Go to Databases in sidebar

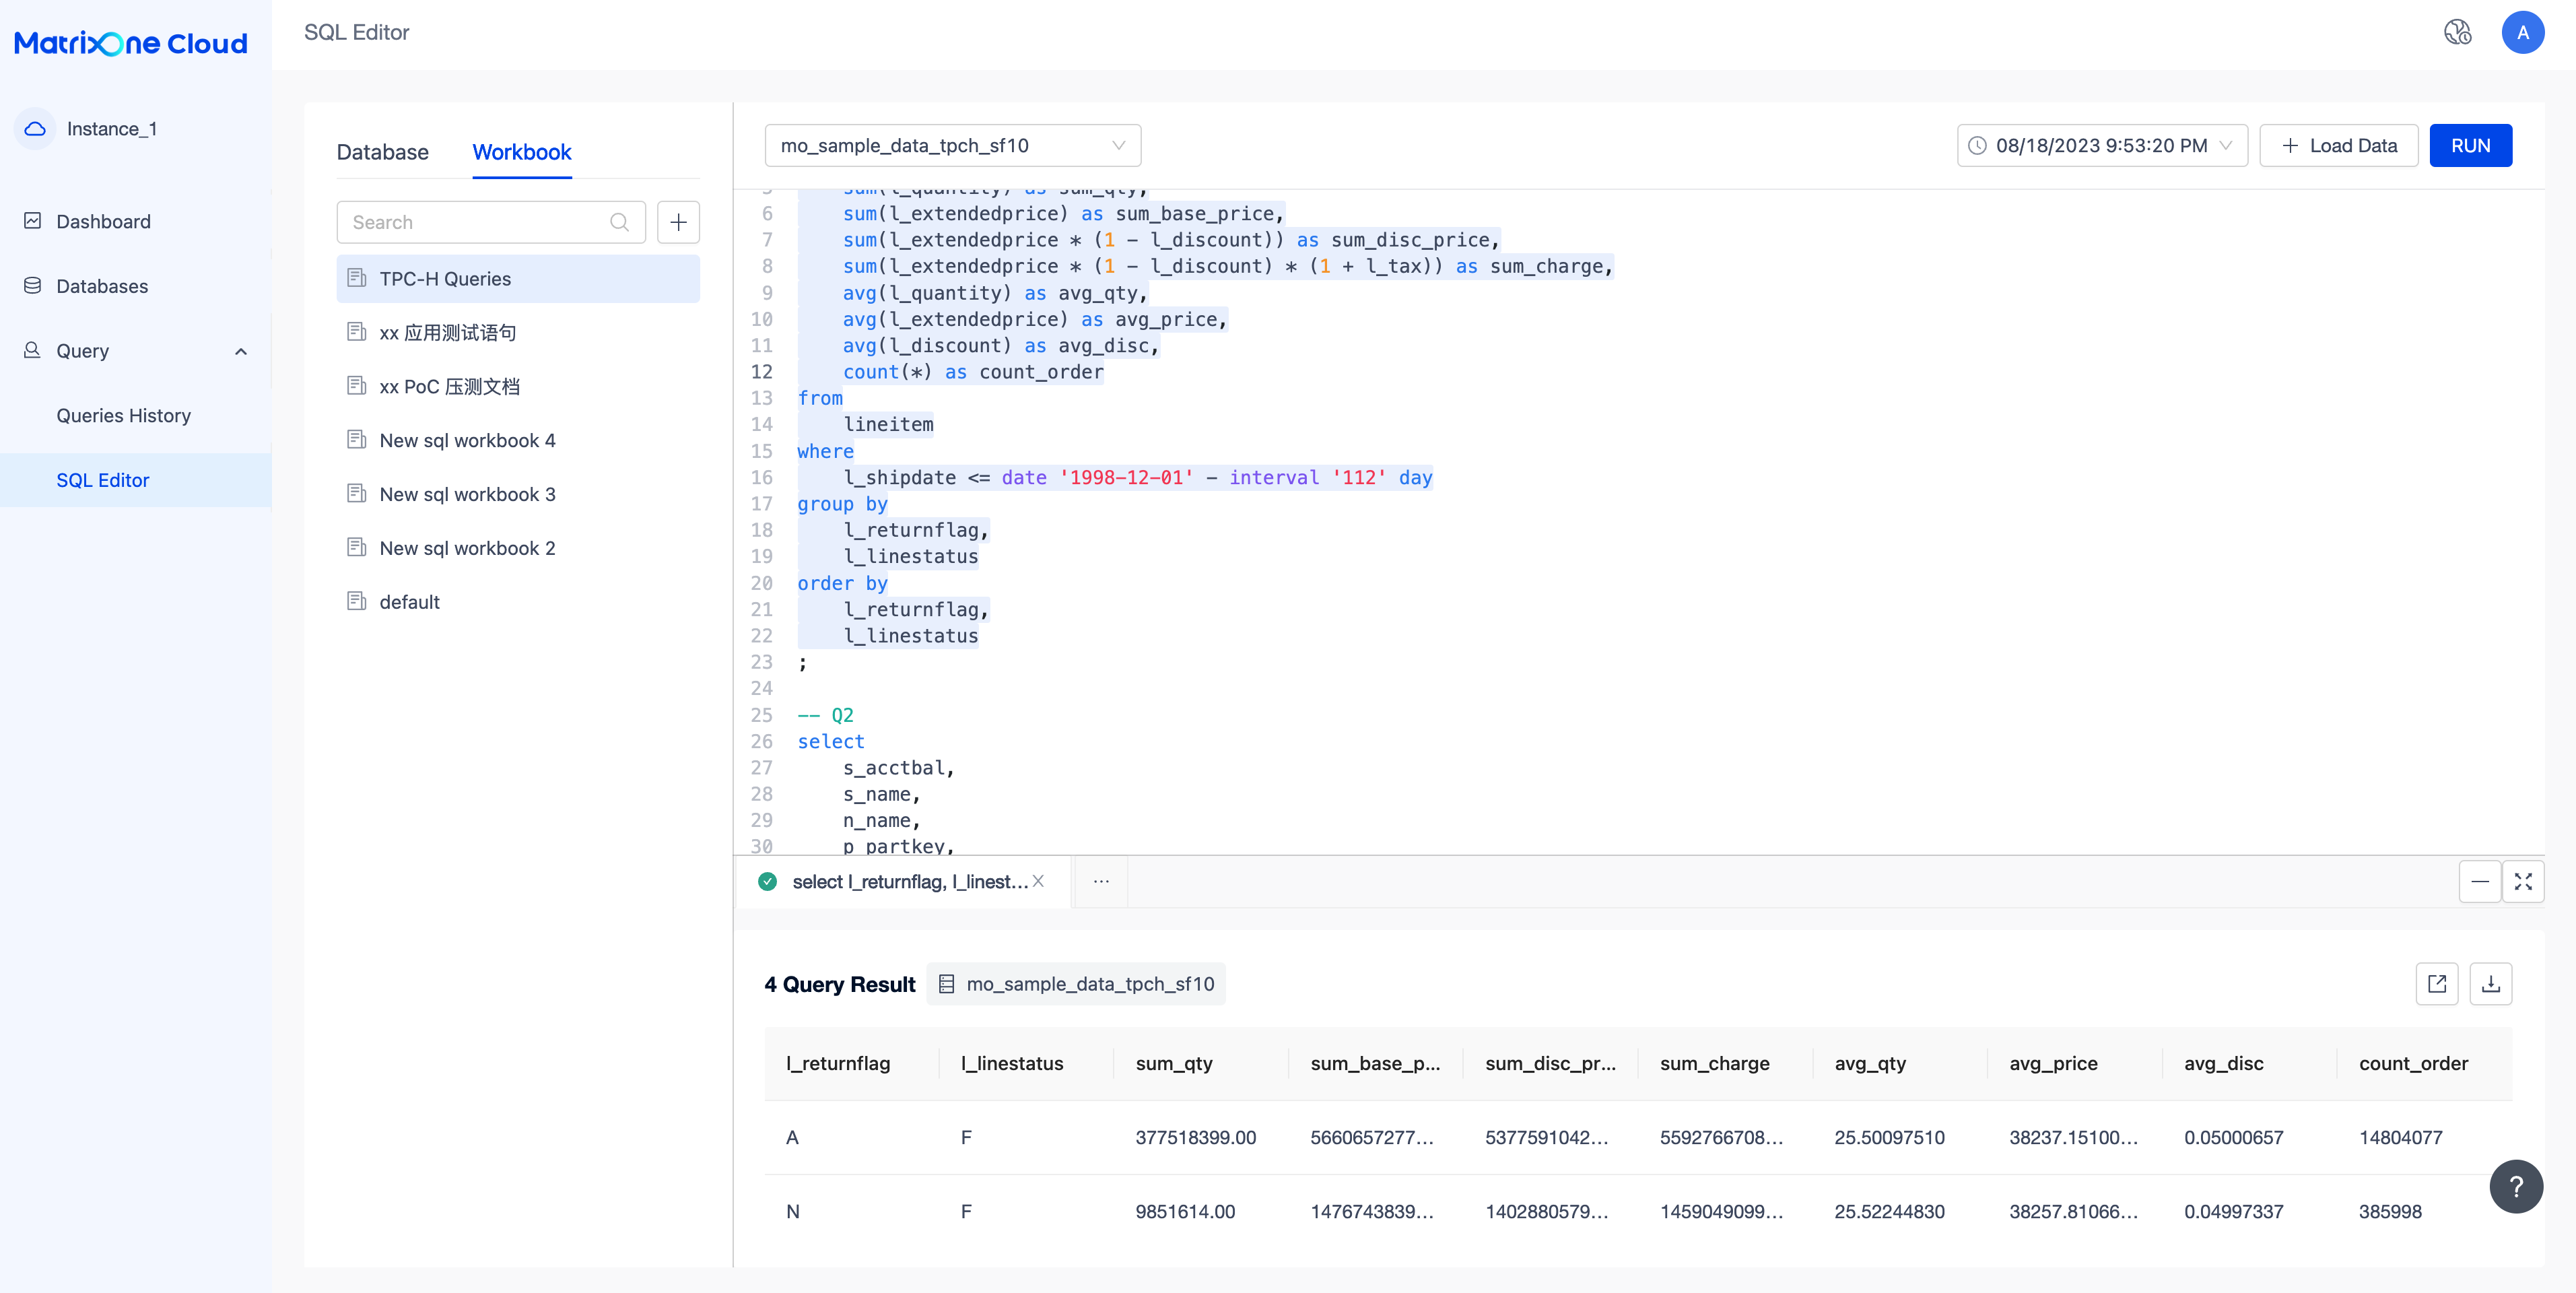click(136, 286)
